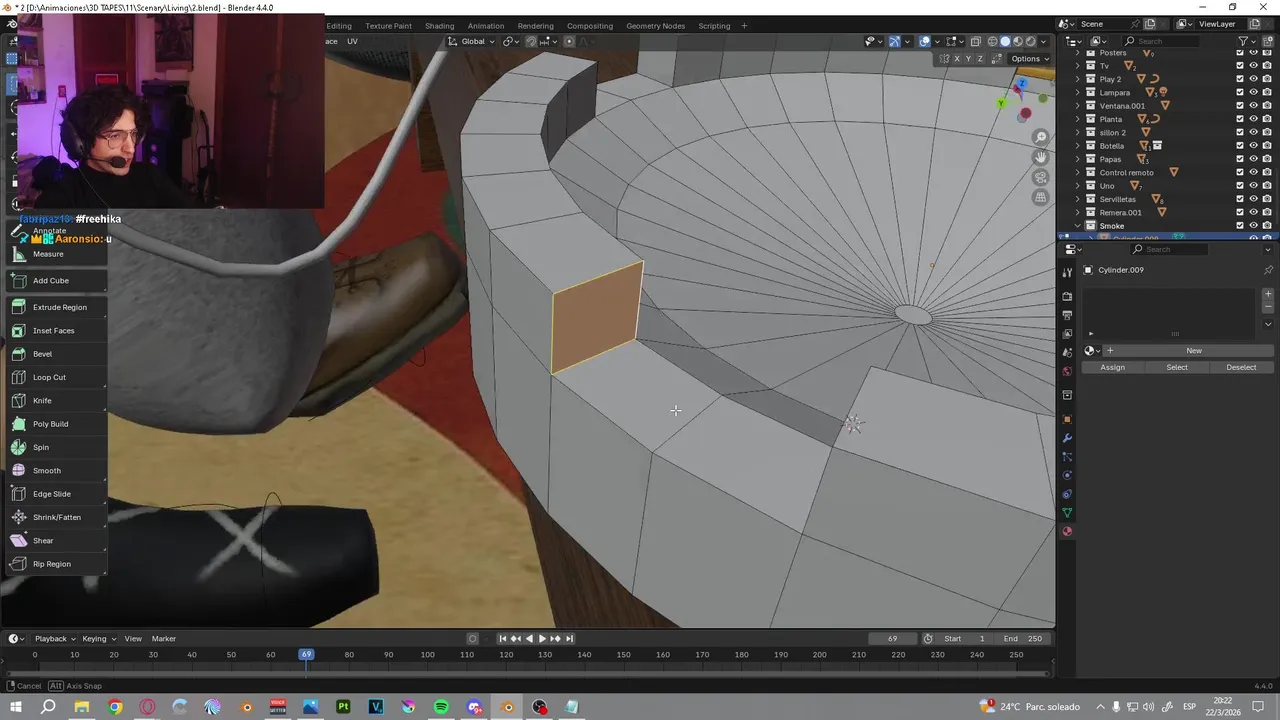The image size is (1280, 720).
Task: Uncheck the Botella collection checkbox
Action: [1240, 146]
